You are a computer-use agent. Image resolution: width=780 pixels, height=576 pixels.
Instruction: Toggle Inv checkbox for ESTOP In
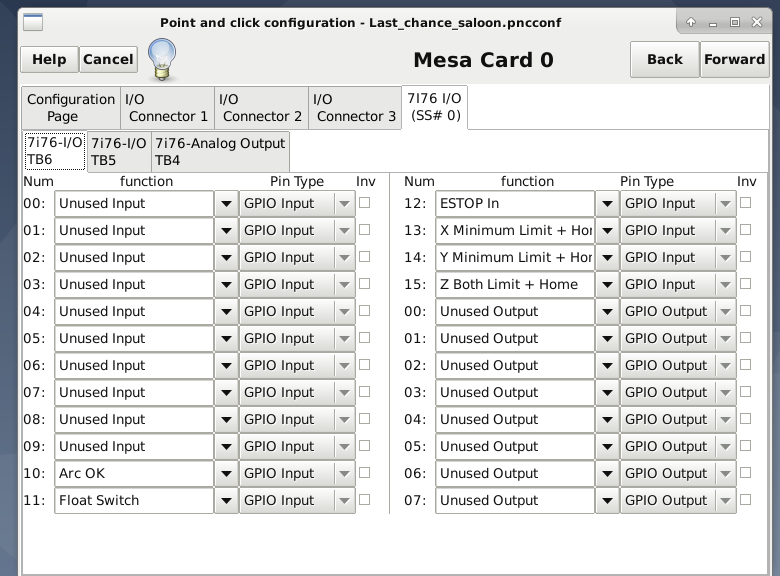point(745,203)
